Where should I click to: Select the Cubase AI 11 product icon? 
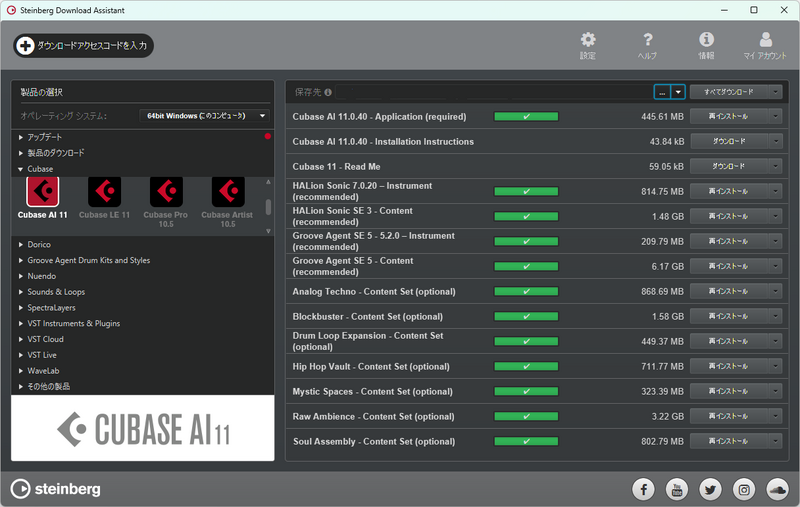(42, 192)
